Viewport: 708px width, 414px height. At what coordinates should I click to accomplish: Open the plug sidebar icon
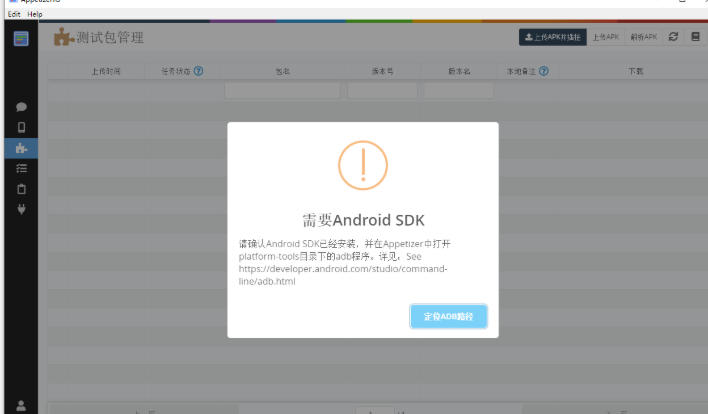pos(21,209)
